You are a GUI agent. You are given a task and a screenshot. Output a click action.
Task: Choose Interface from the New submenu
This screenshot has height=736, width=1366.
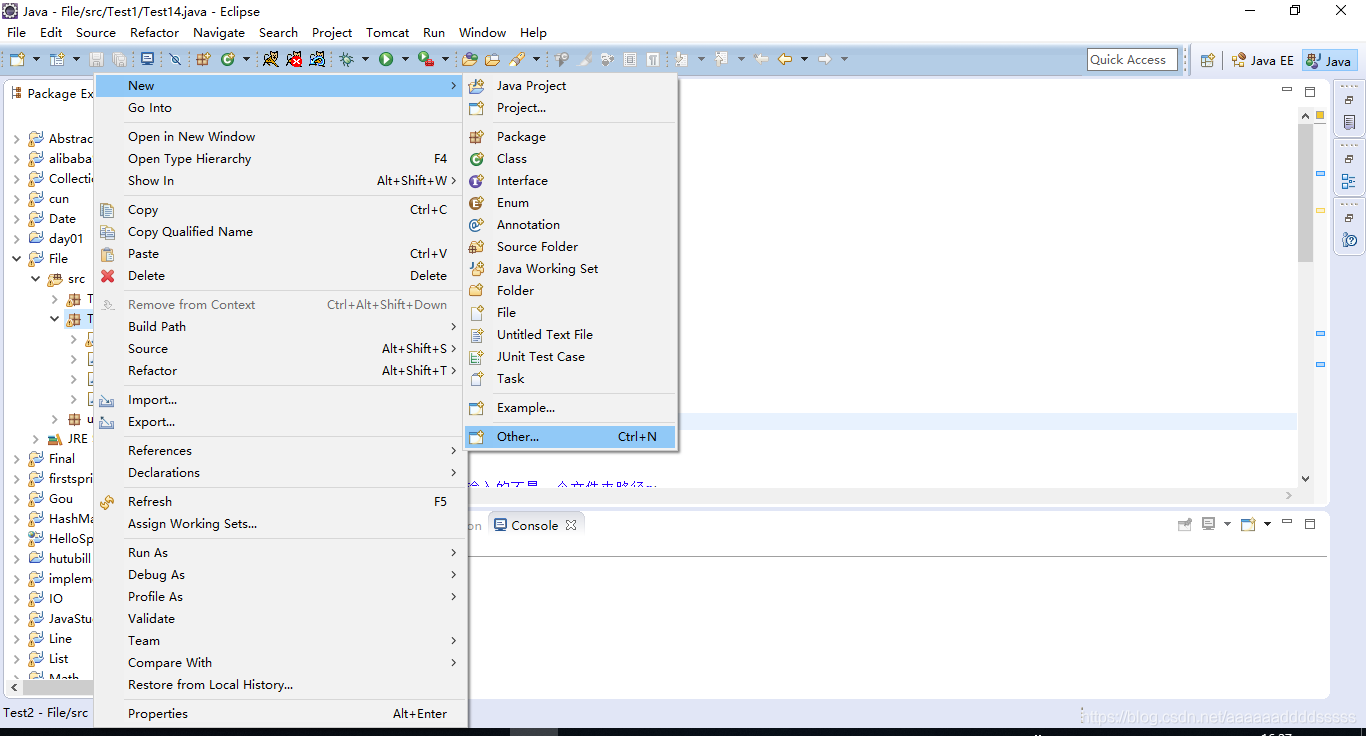570,181
